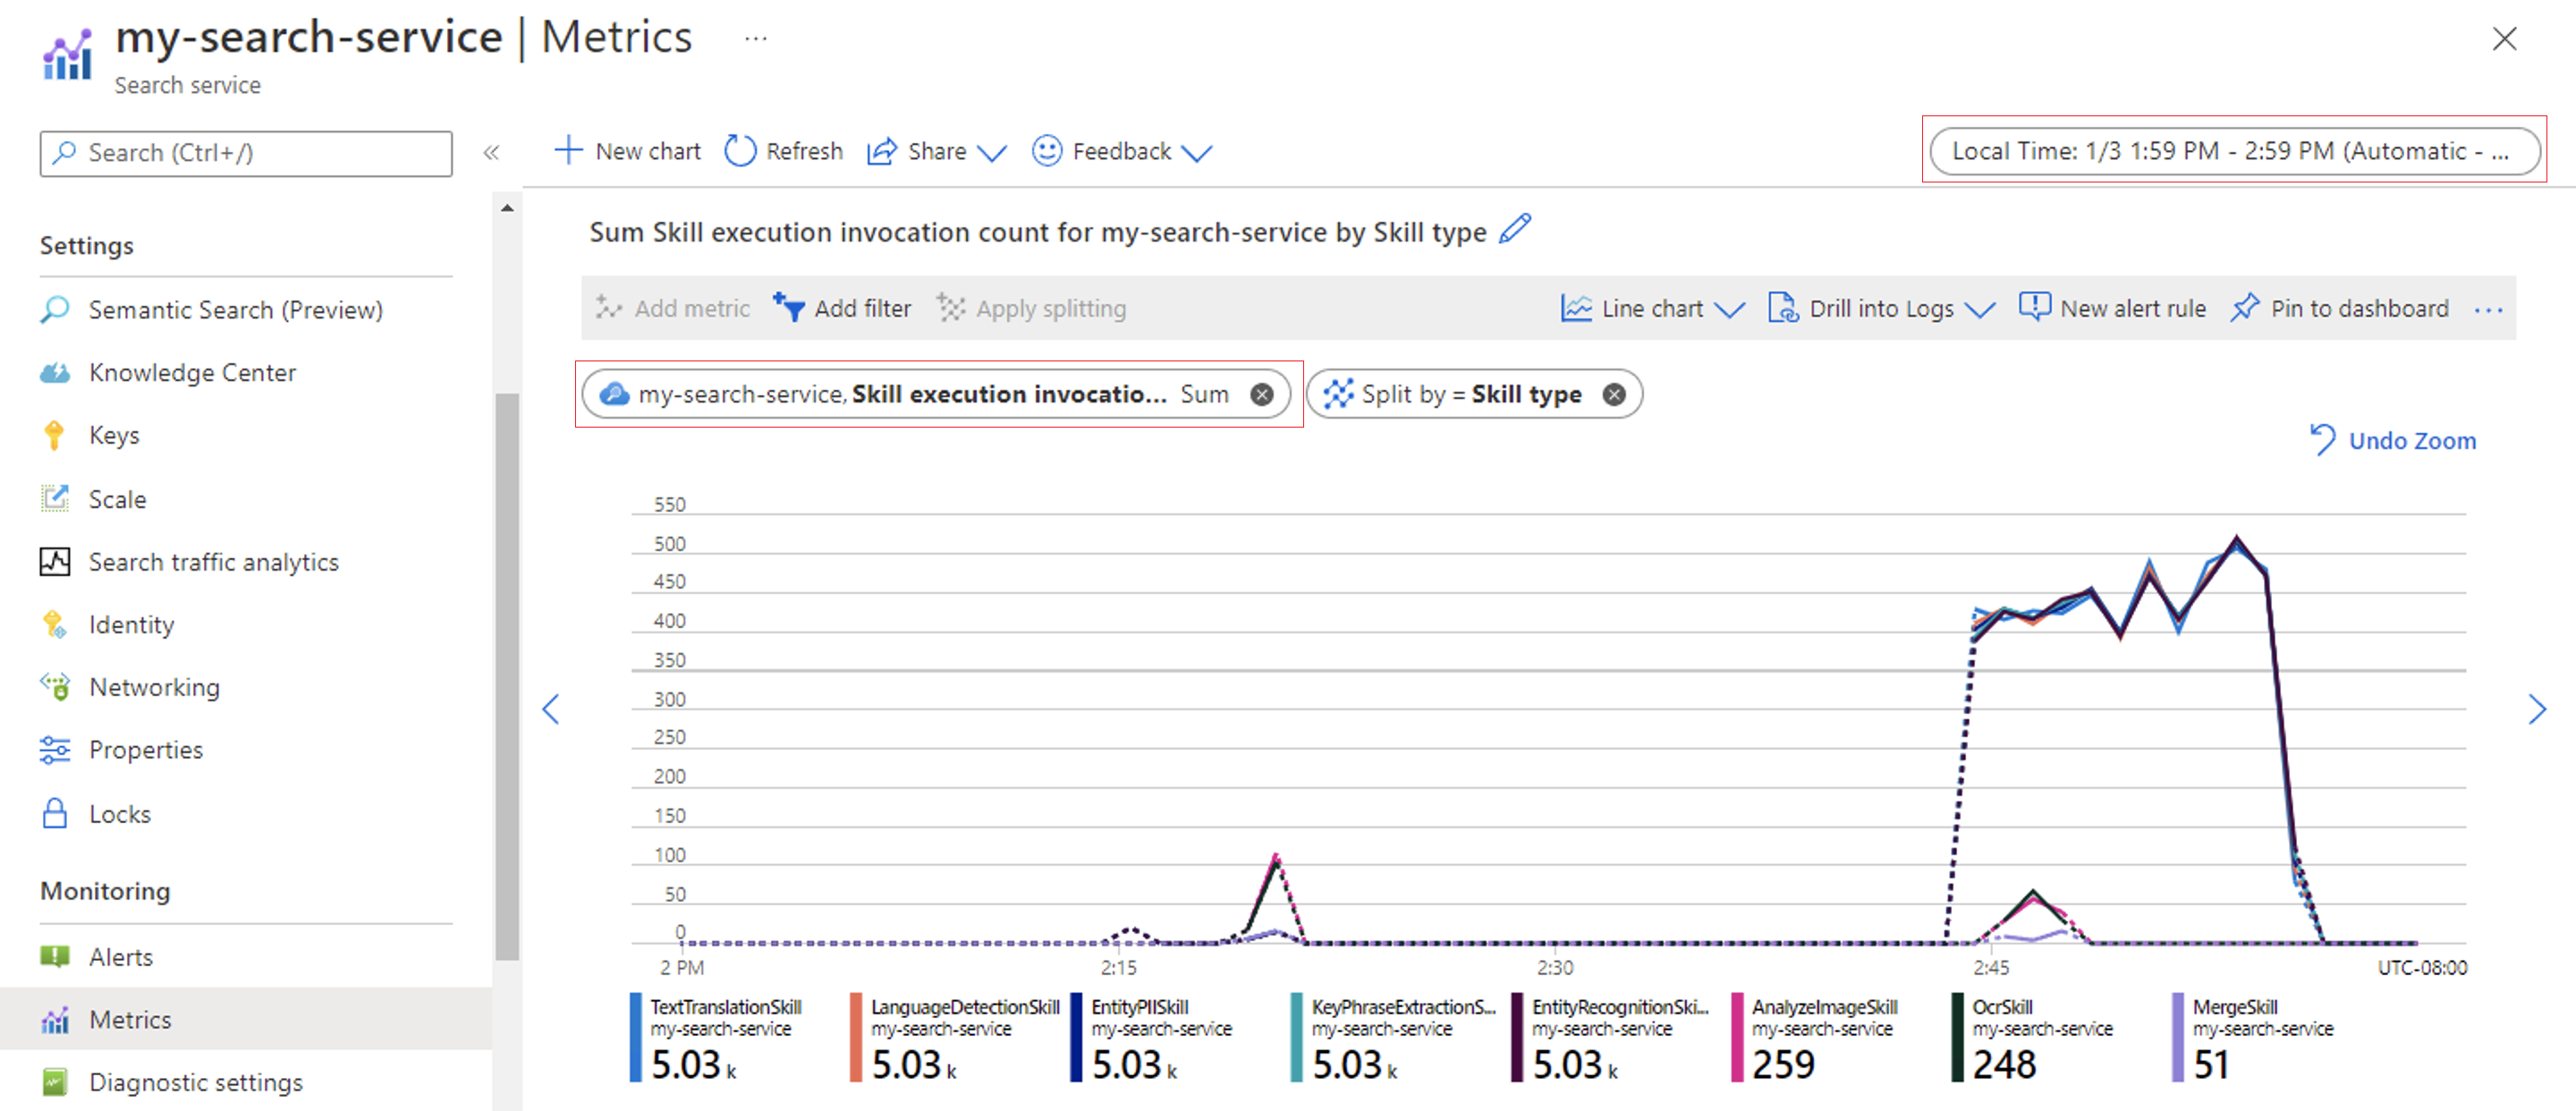
Task: Click the New chart button
Action: [x=631, y=151]
